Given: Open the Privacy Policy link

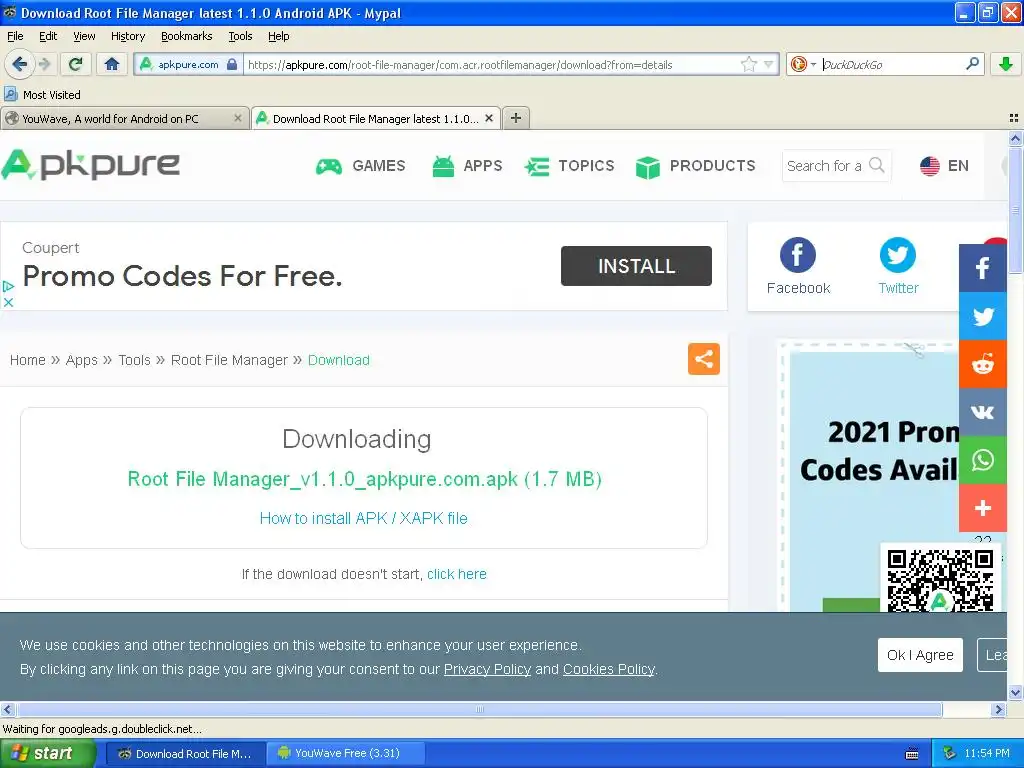Looking at the screenshot, I should tap(487, 669).
